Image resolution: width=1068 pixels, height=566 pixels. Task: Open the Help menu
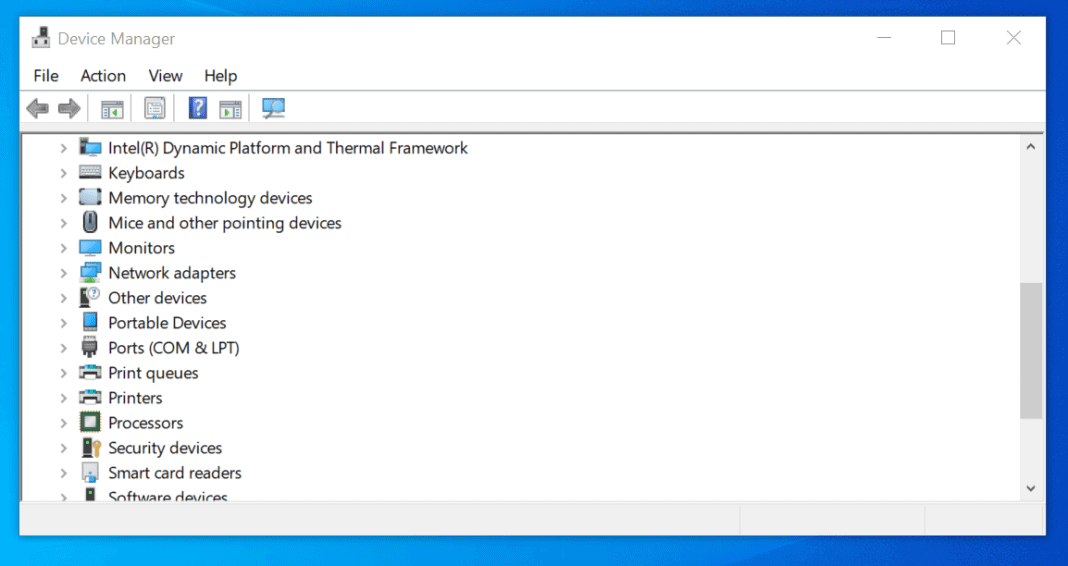pos(220,76)
